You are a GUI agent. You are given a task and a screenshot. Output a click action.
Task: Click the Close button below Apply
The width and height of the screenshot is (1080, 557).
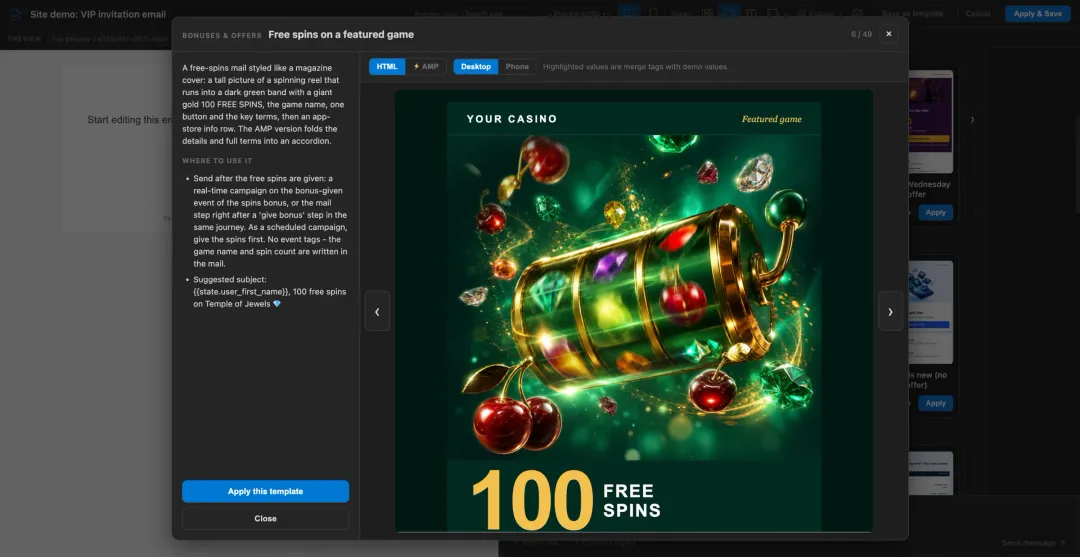265,518
